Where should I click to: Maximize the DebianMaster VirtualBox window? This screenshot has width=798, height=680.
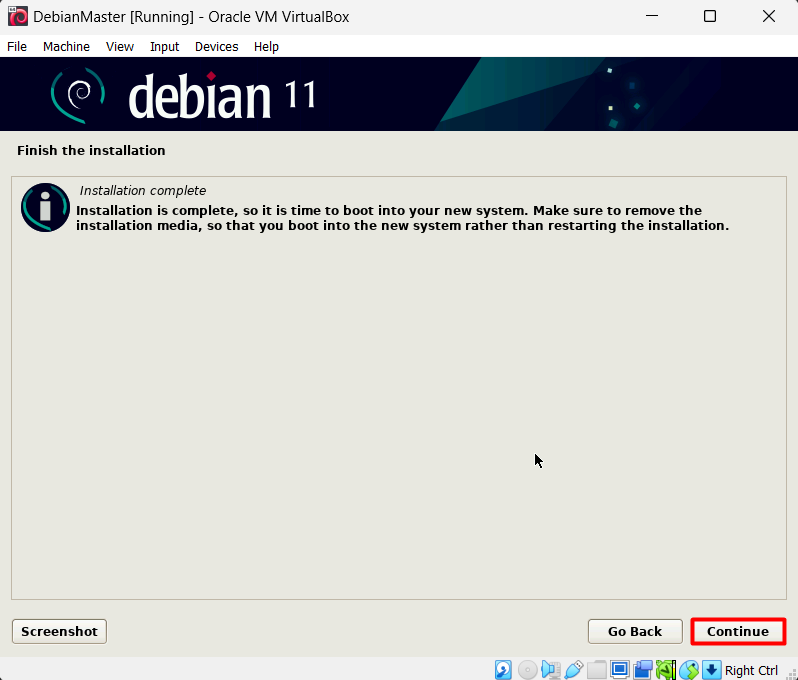pos(710,16)
